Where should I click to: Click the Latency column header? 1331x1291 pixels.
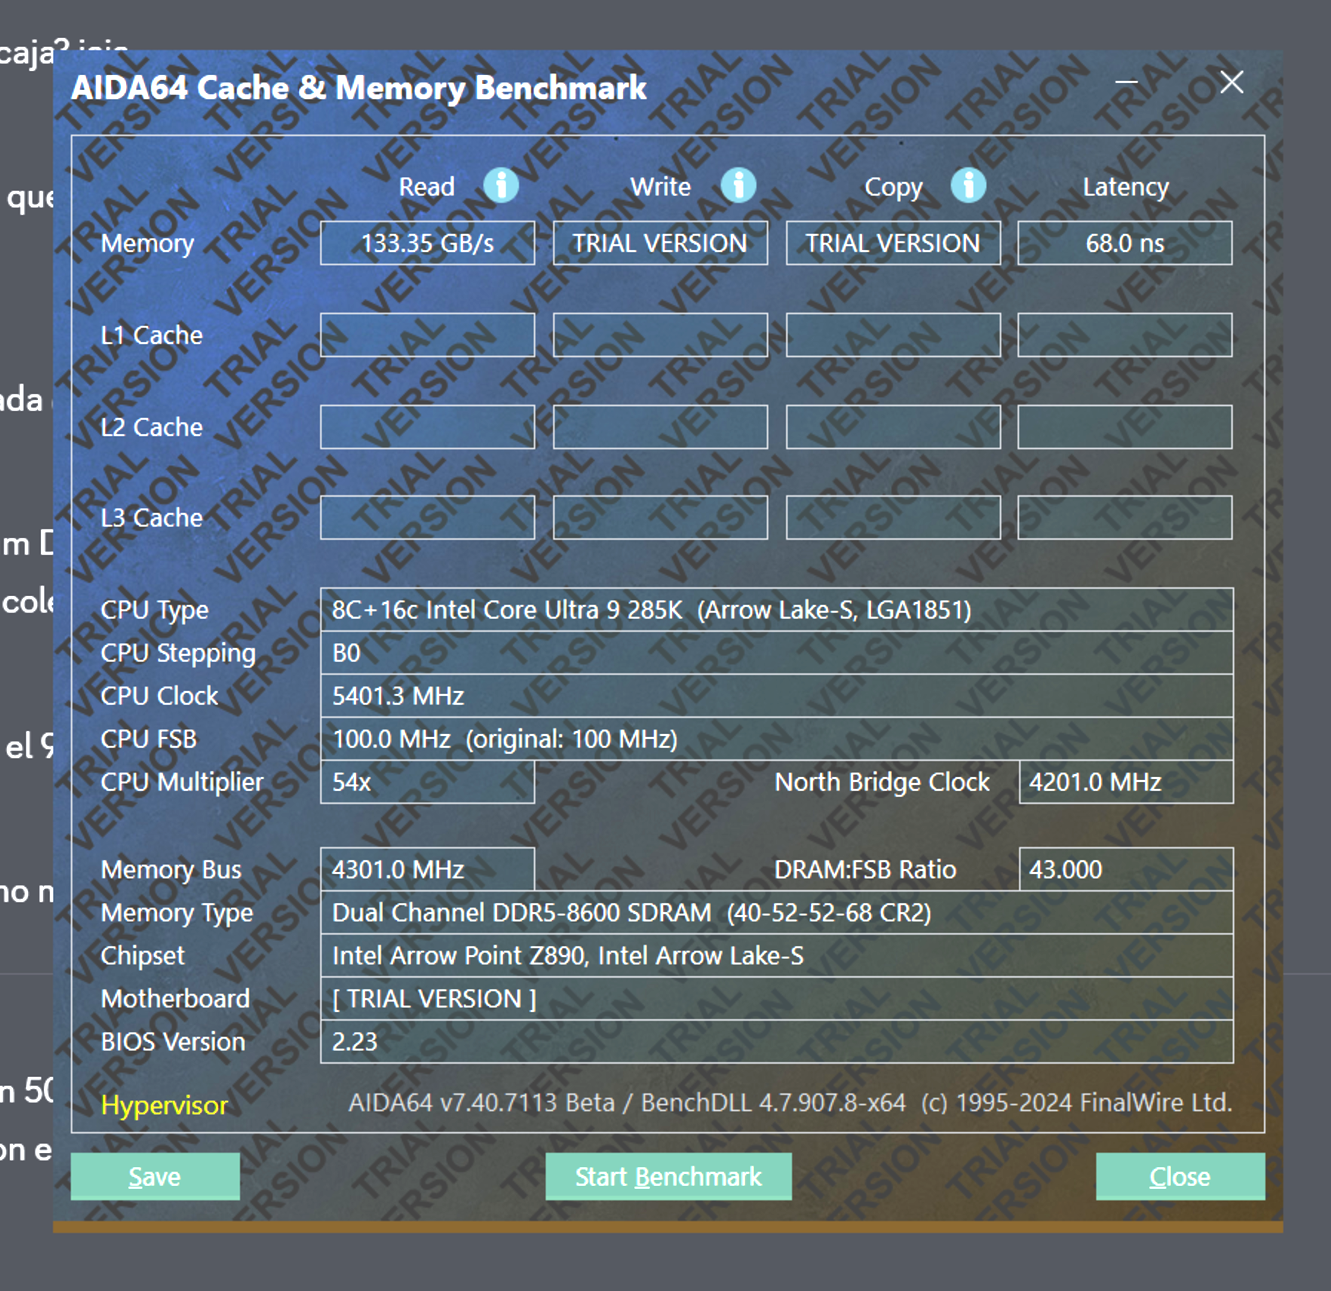[1126, 187]
